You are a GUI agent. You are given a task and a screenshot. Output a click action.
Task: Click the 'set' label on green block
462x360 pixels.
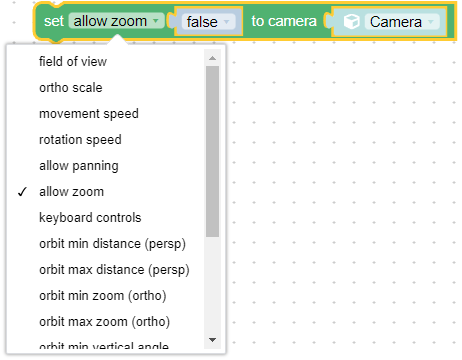(x=54, y=21)
